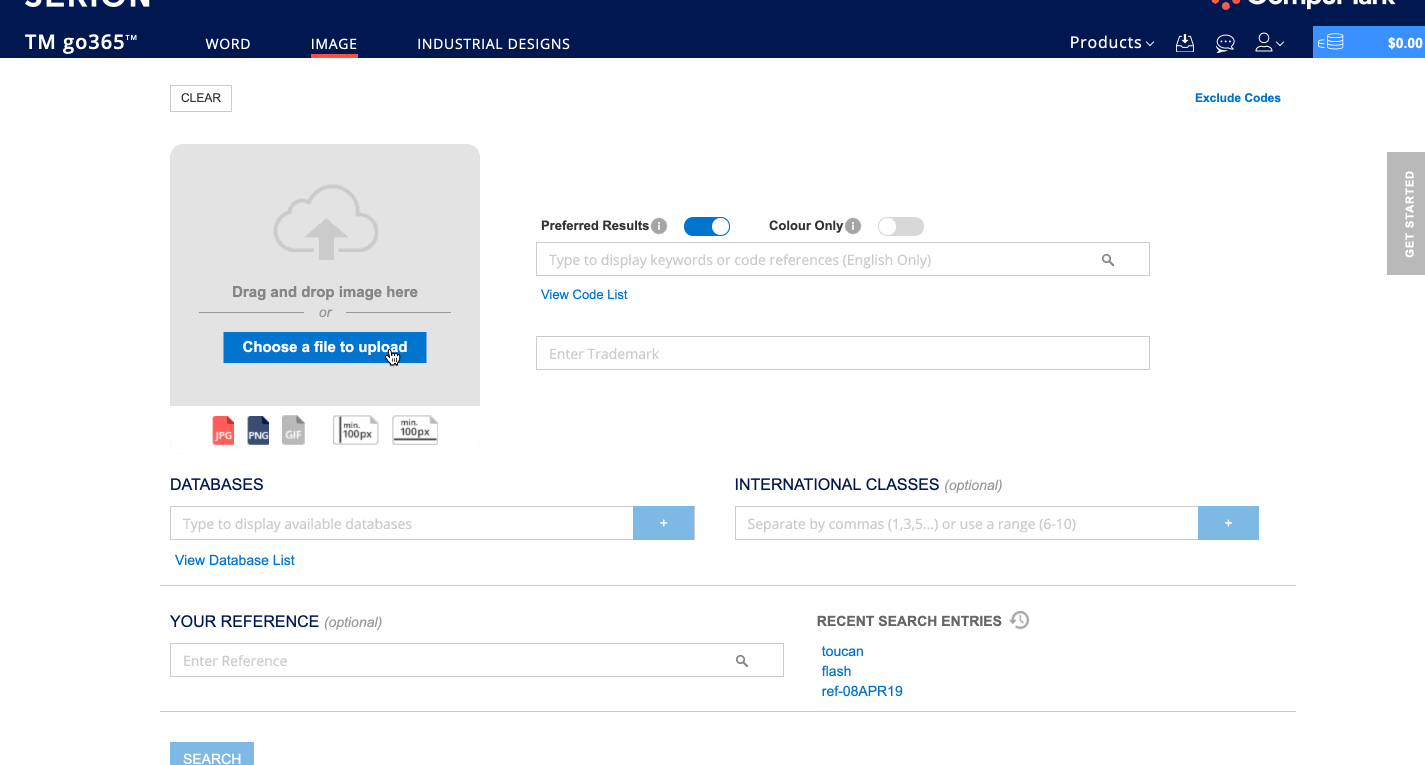Switch to the WORD tab
Image resolution: width=1425 pixels, height=765 pixels.
(228, 44)
